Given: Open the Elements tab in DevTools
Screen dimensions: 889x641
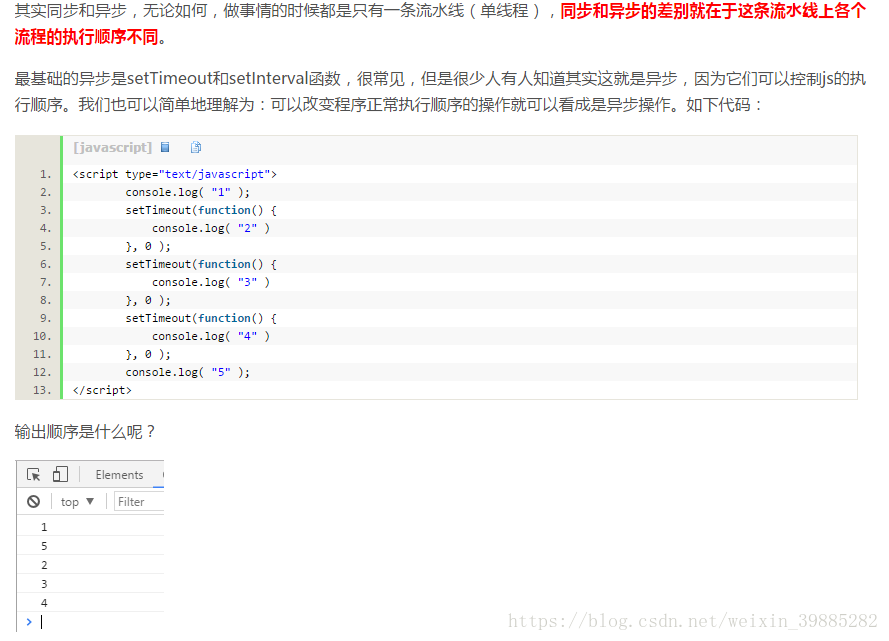Looking at the screenshot, I should click(x=119, y=475).
